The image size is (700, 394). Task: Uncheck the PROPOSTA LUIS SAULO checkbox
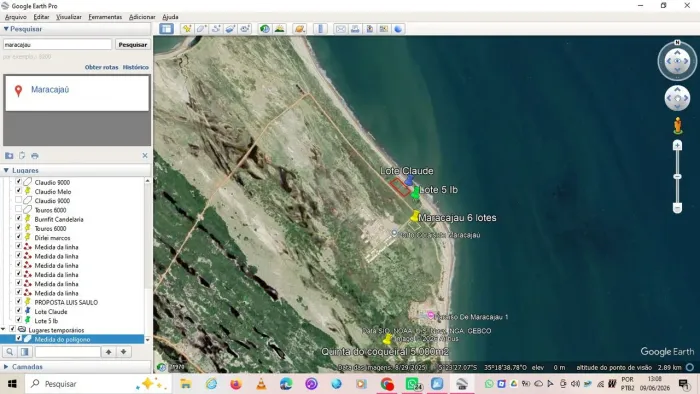[18, 302]
